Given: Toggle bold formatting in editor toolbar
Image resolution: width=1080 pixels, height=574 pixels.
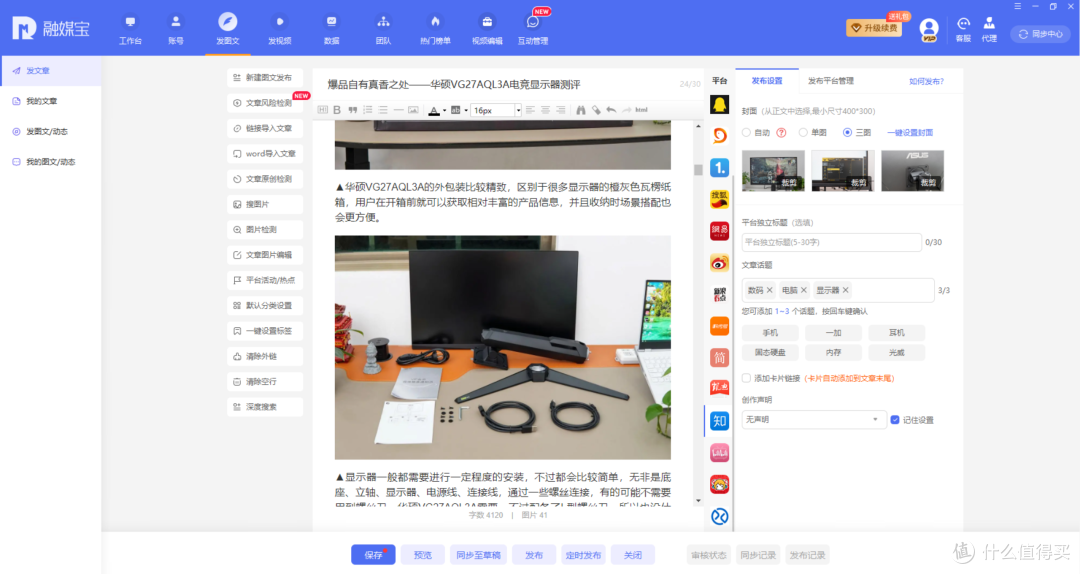Looking at the screenshot, I should (337, 110).
